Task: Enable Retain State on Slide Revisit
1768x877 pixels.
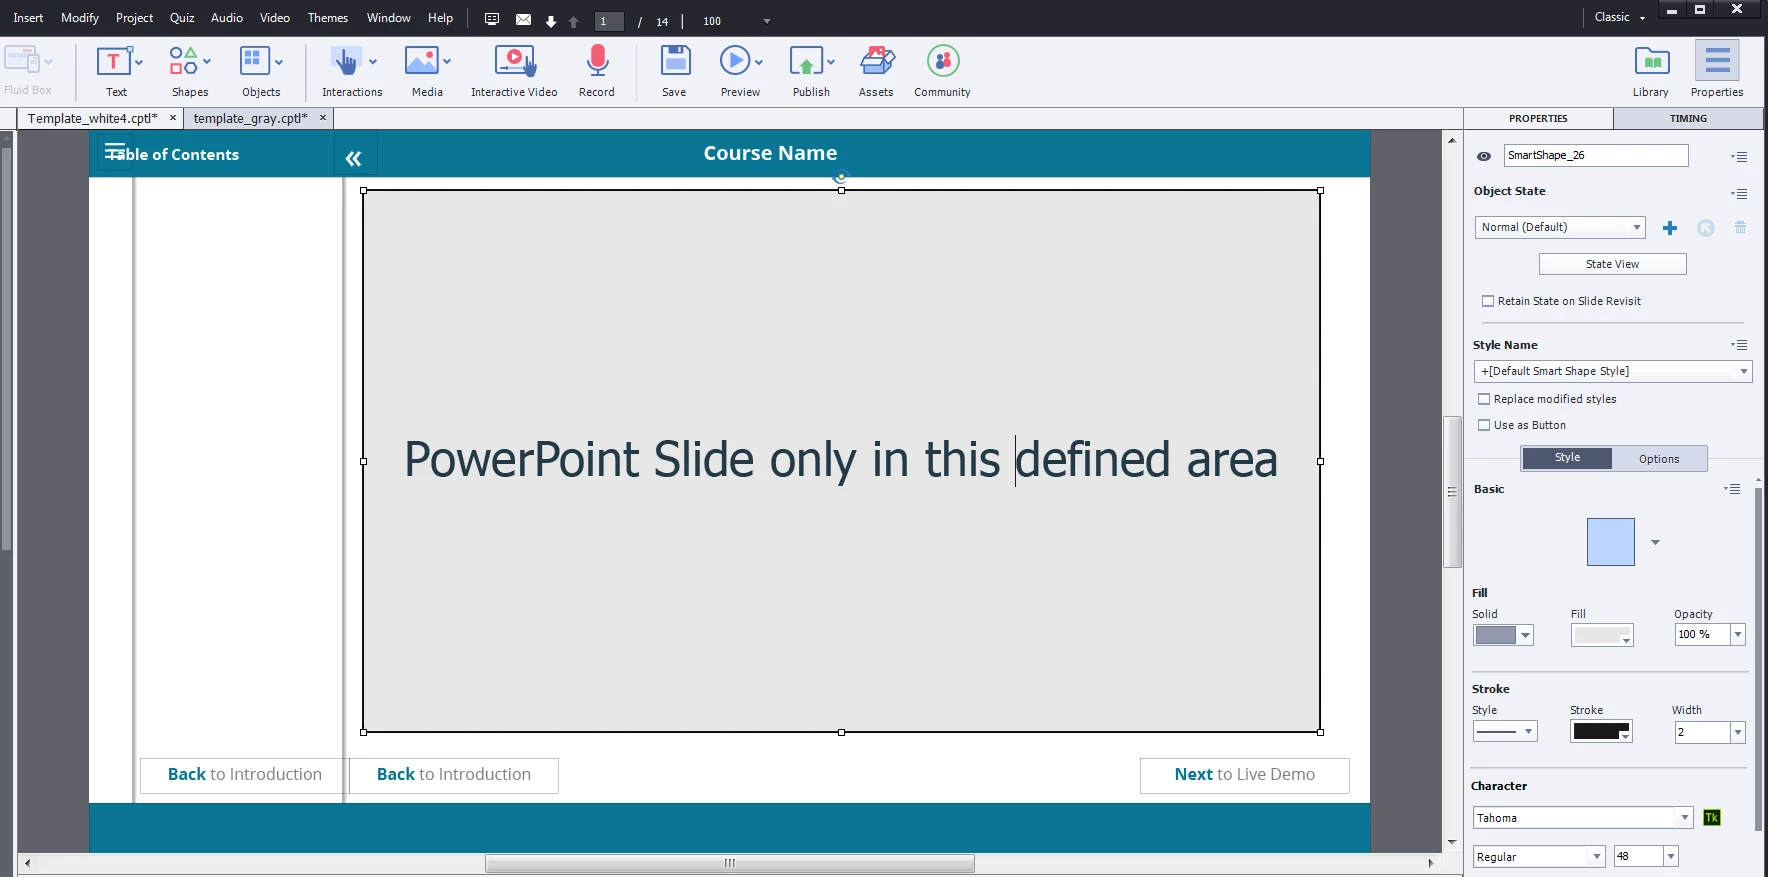Action: tap(1488, 301)
